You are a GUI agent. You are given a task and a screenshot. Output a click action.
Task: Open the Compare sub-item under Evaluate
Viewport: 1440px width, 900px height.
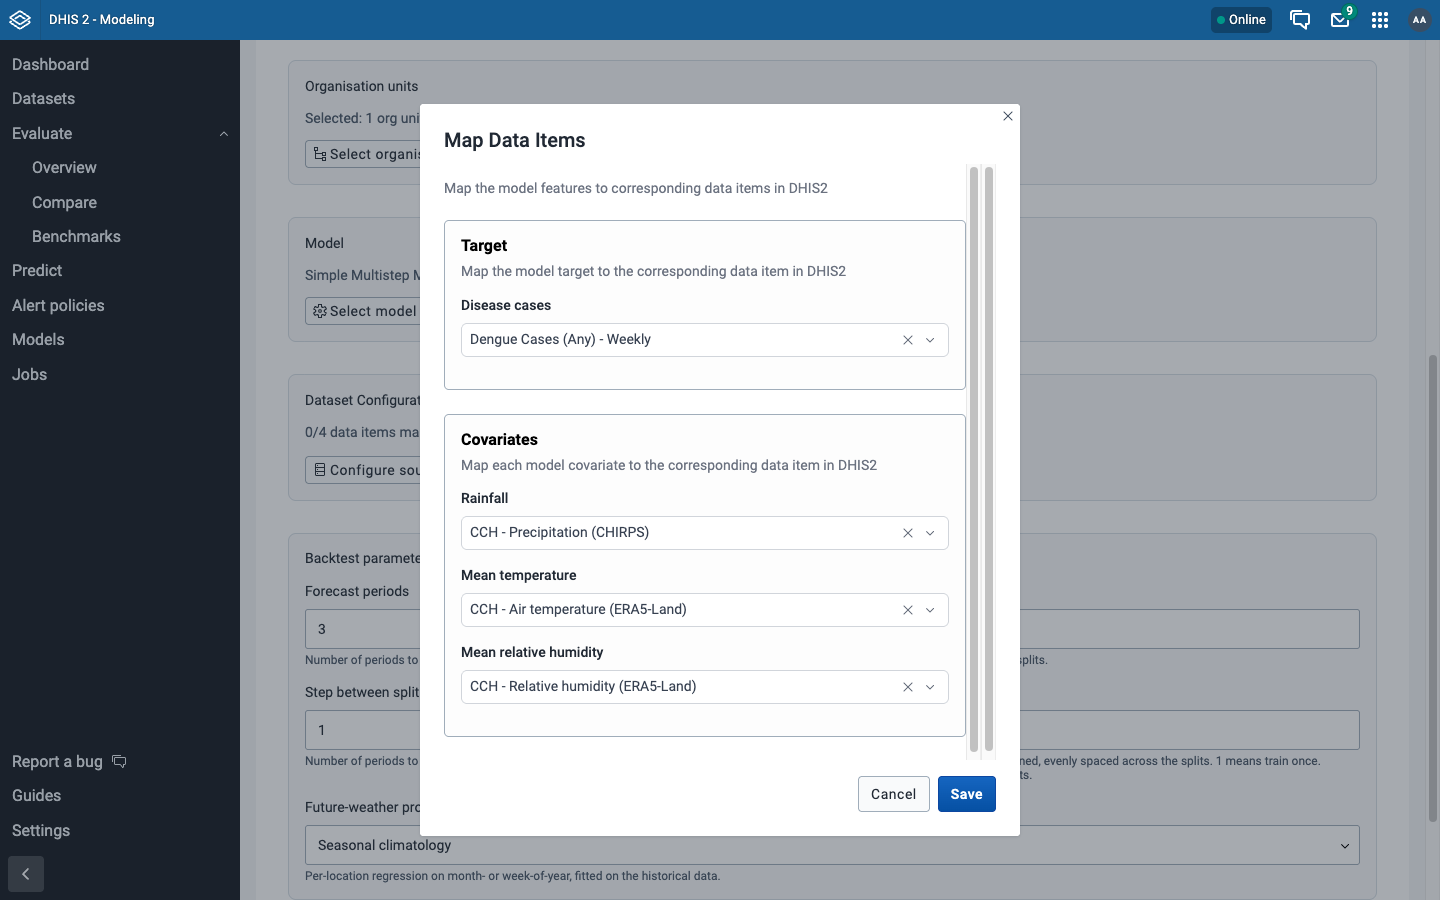pos(64,203)
